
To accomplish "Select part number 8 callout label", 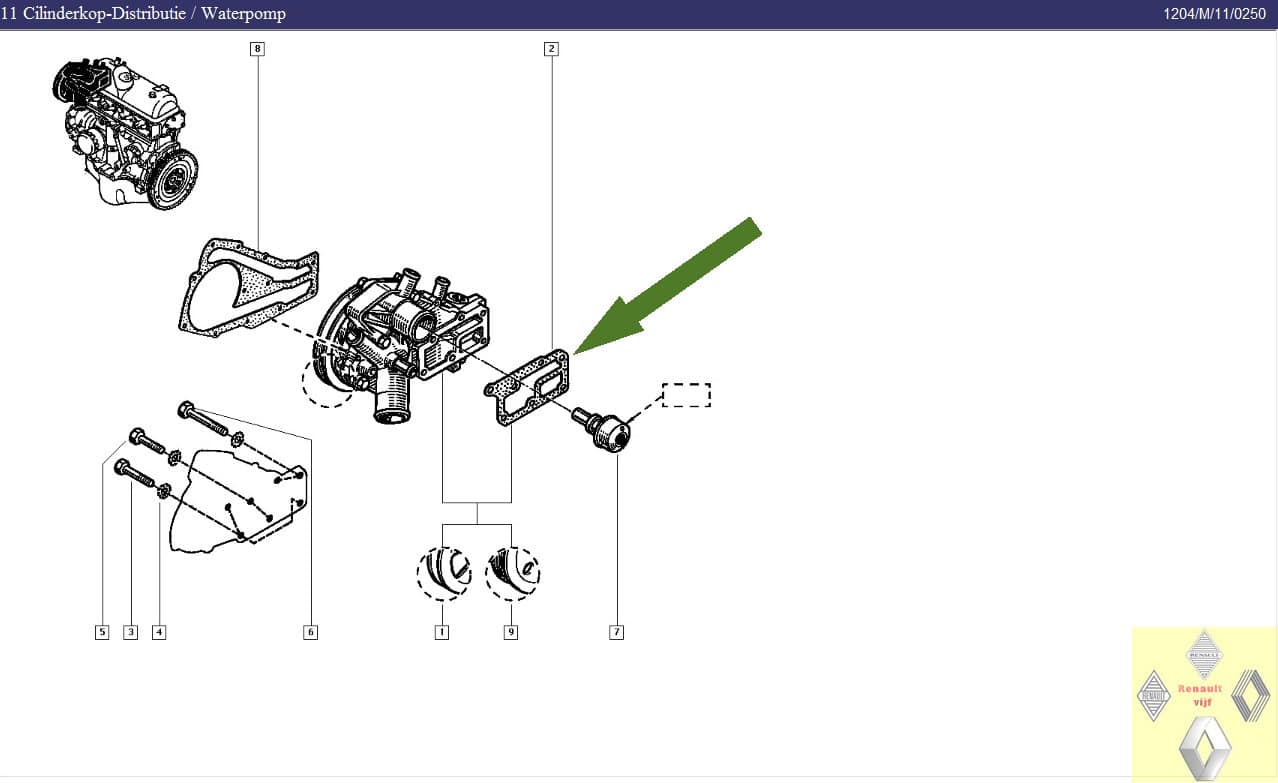I will pyautogui.click(x=258, y=47).
